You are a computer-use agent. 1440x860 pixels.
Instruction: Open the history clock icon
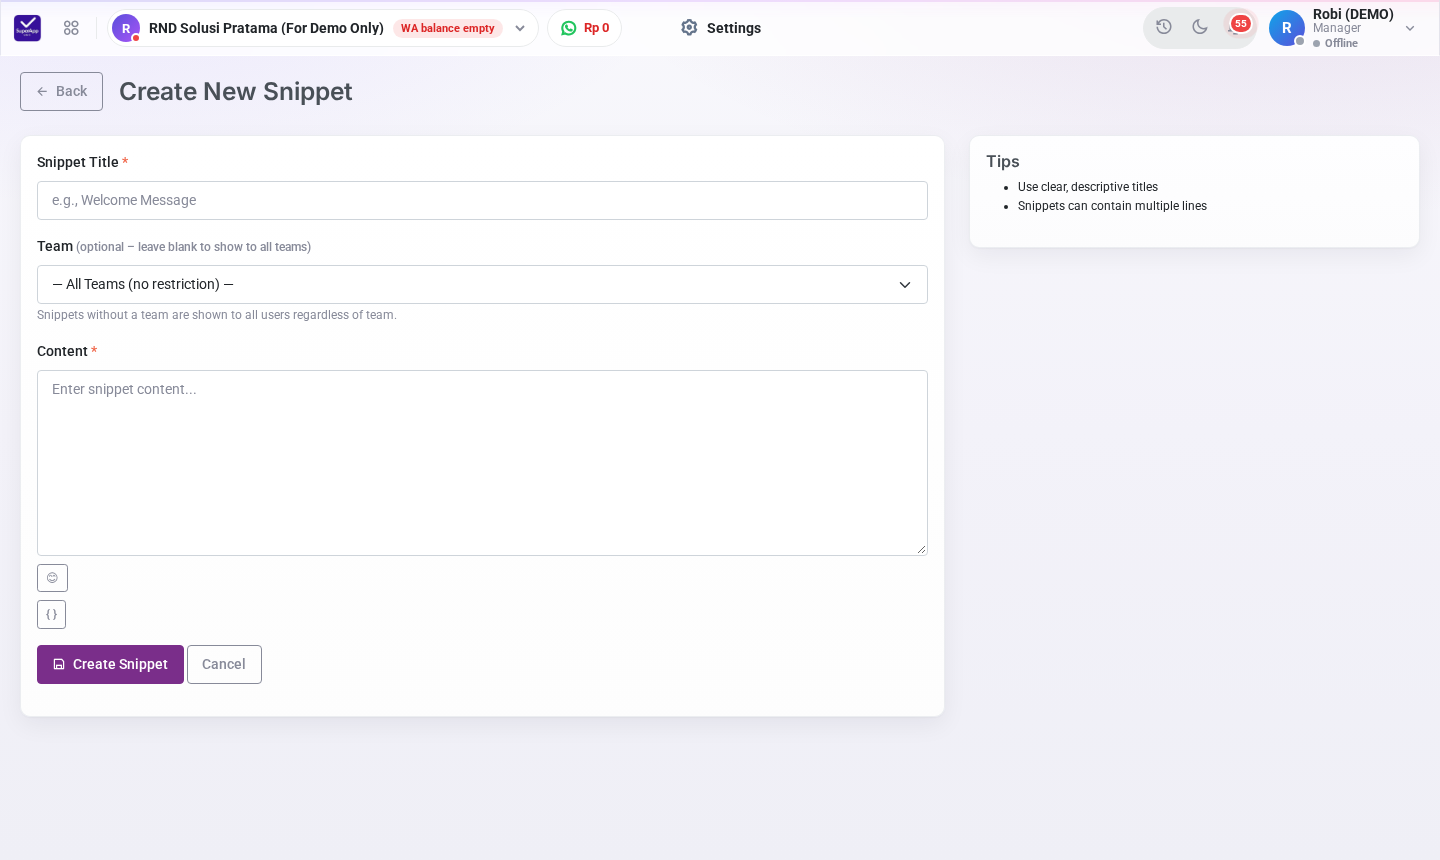point(1164,27)
